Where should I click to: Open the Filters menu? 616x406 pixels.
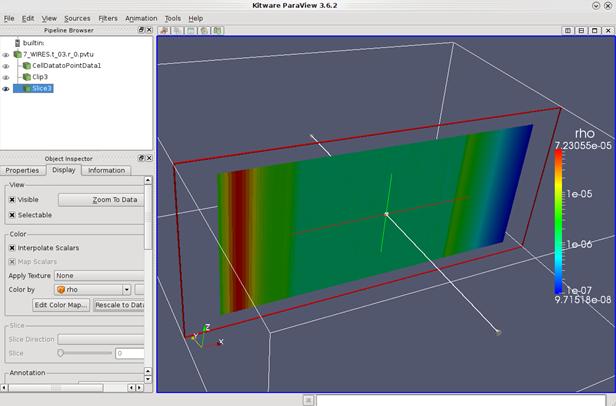[108, 18]
